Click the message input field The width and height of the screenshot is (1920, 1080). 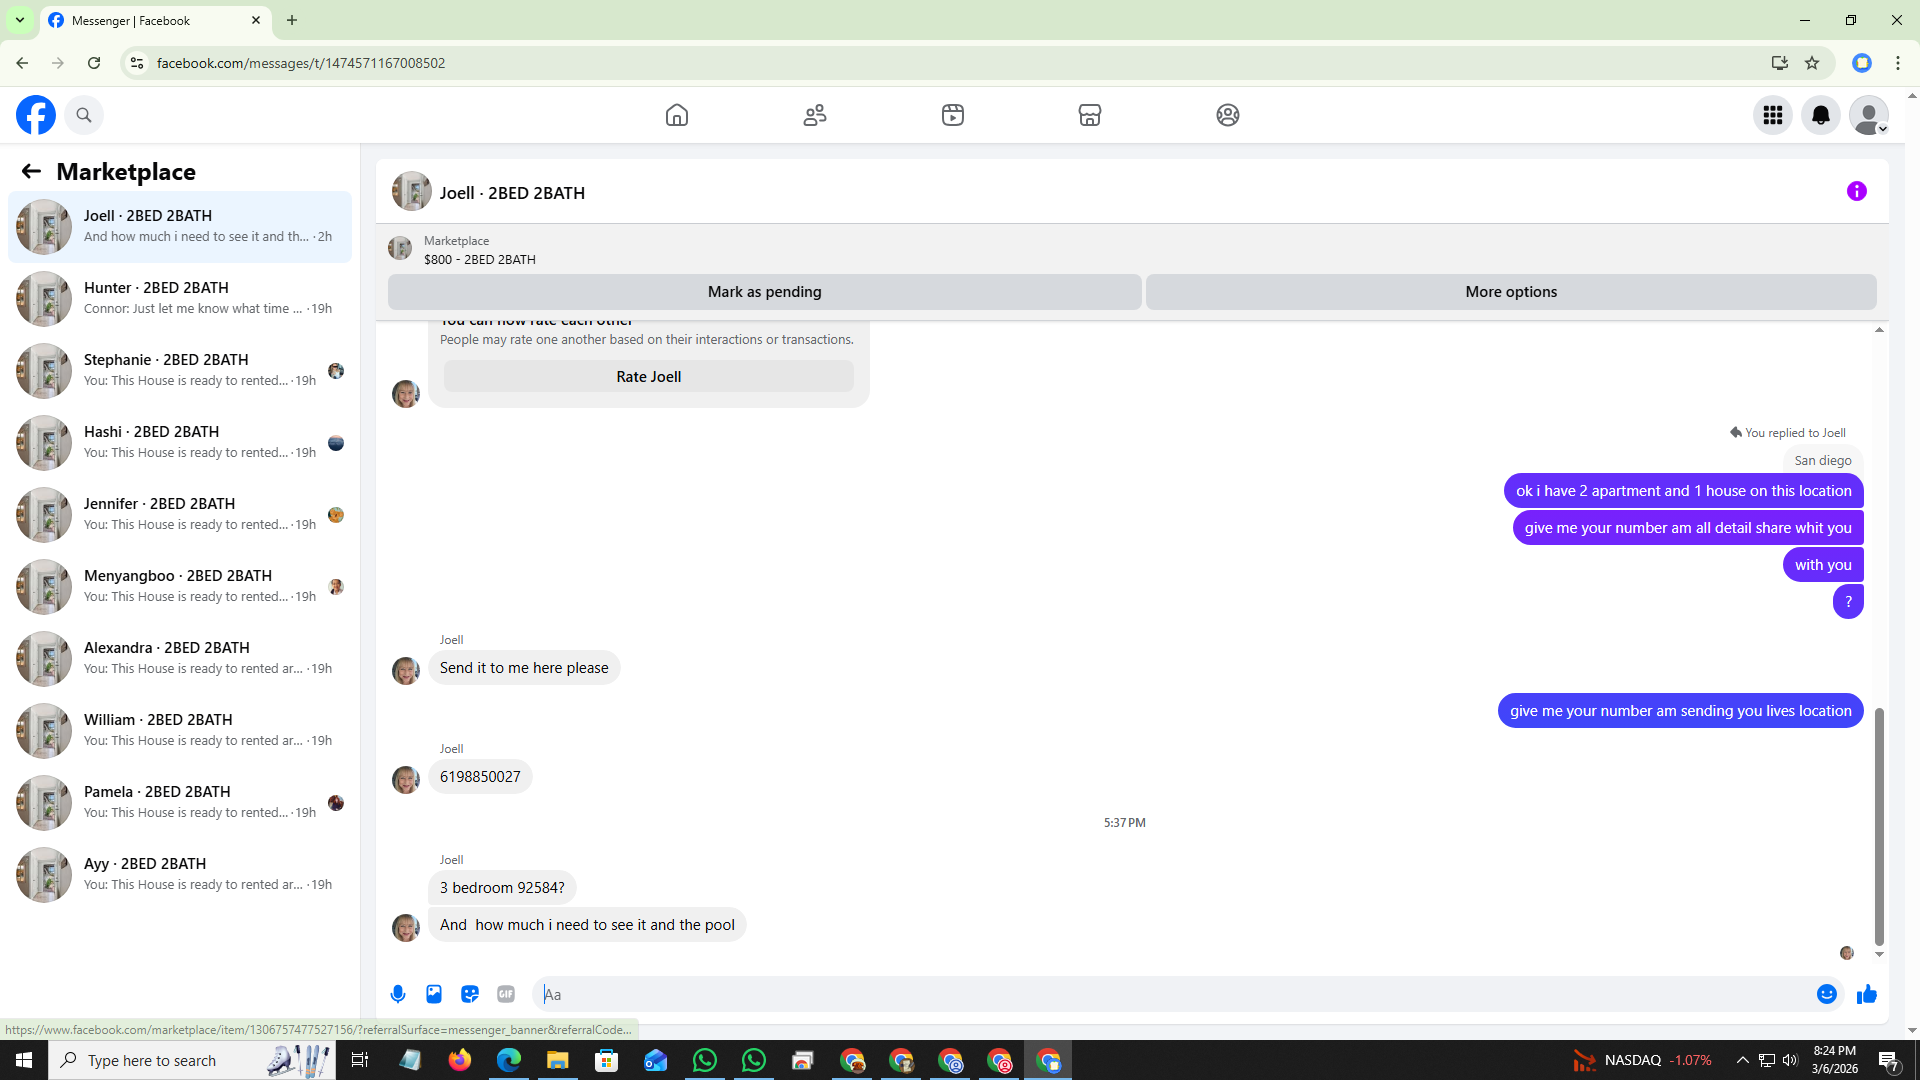(x=1170, y=994)
